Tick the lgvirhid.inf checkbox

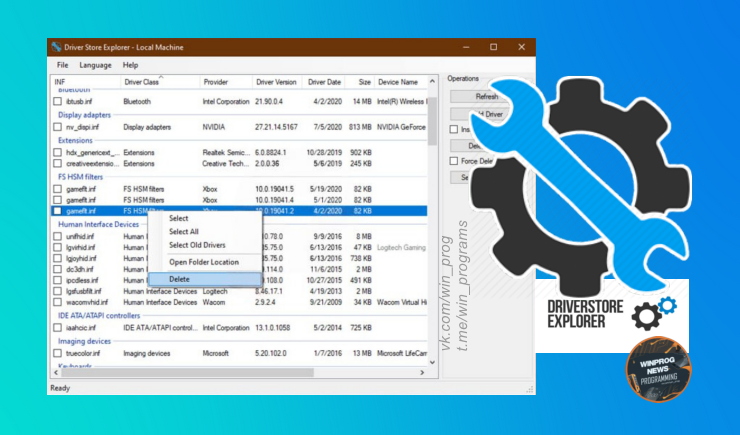point(58,247)
